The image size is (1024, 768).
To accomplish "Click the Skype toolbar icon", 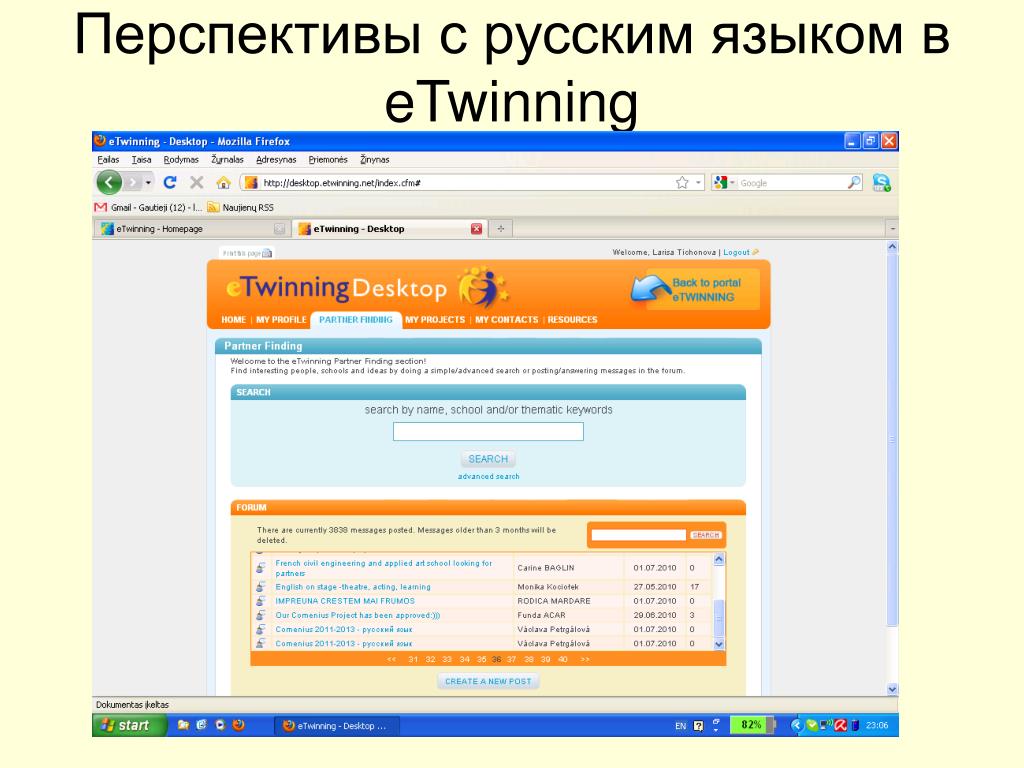I will point(882,182).
